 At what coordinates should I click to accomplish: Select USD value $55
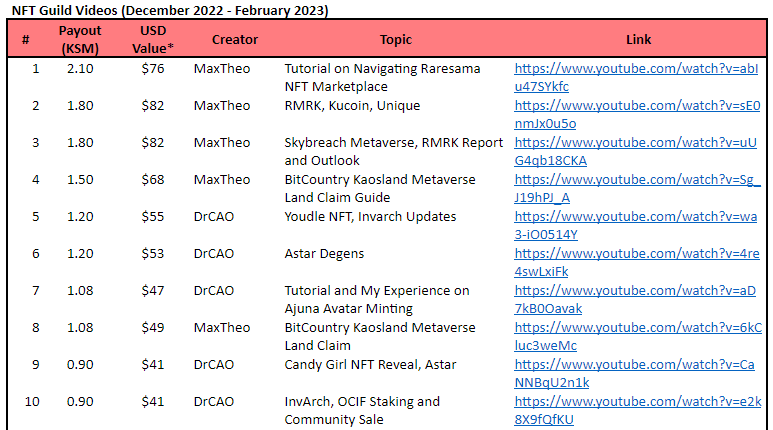coord(153,216)
